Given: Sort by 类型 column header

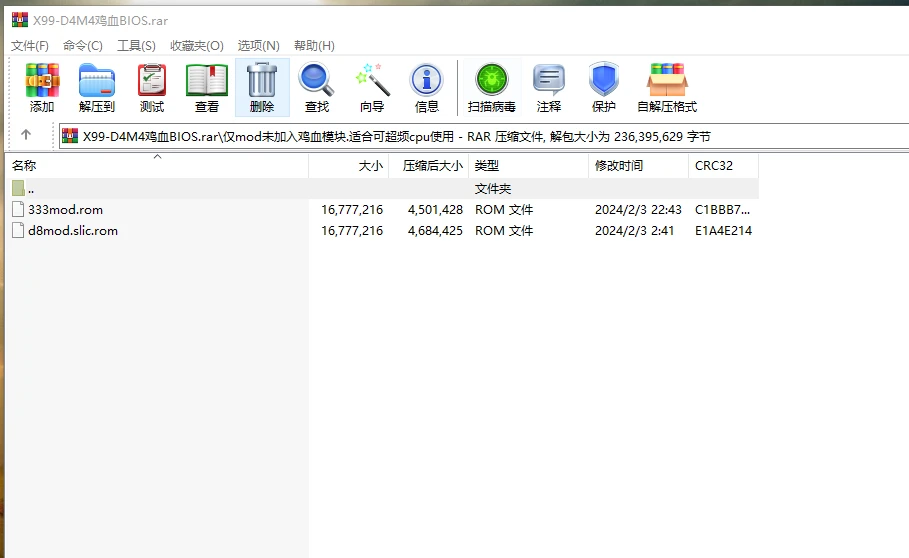Looking at the screenshot, I should click(x=528, y=166).
